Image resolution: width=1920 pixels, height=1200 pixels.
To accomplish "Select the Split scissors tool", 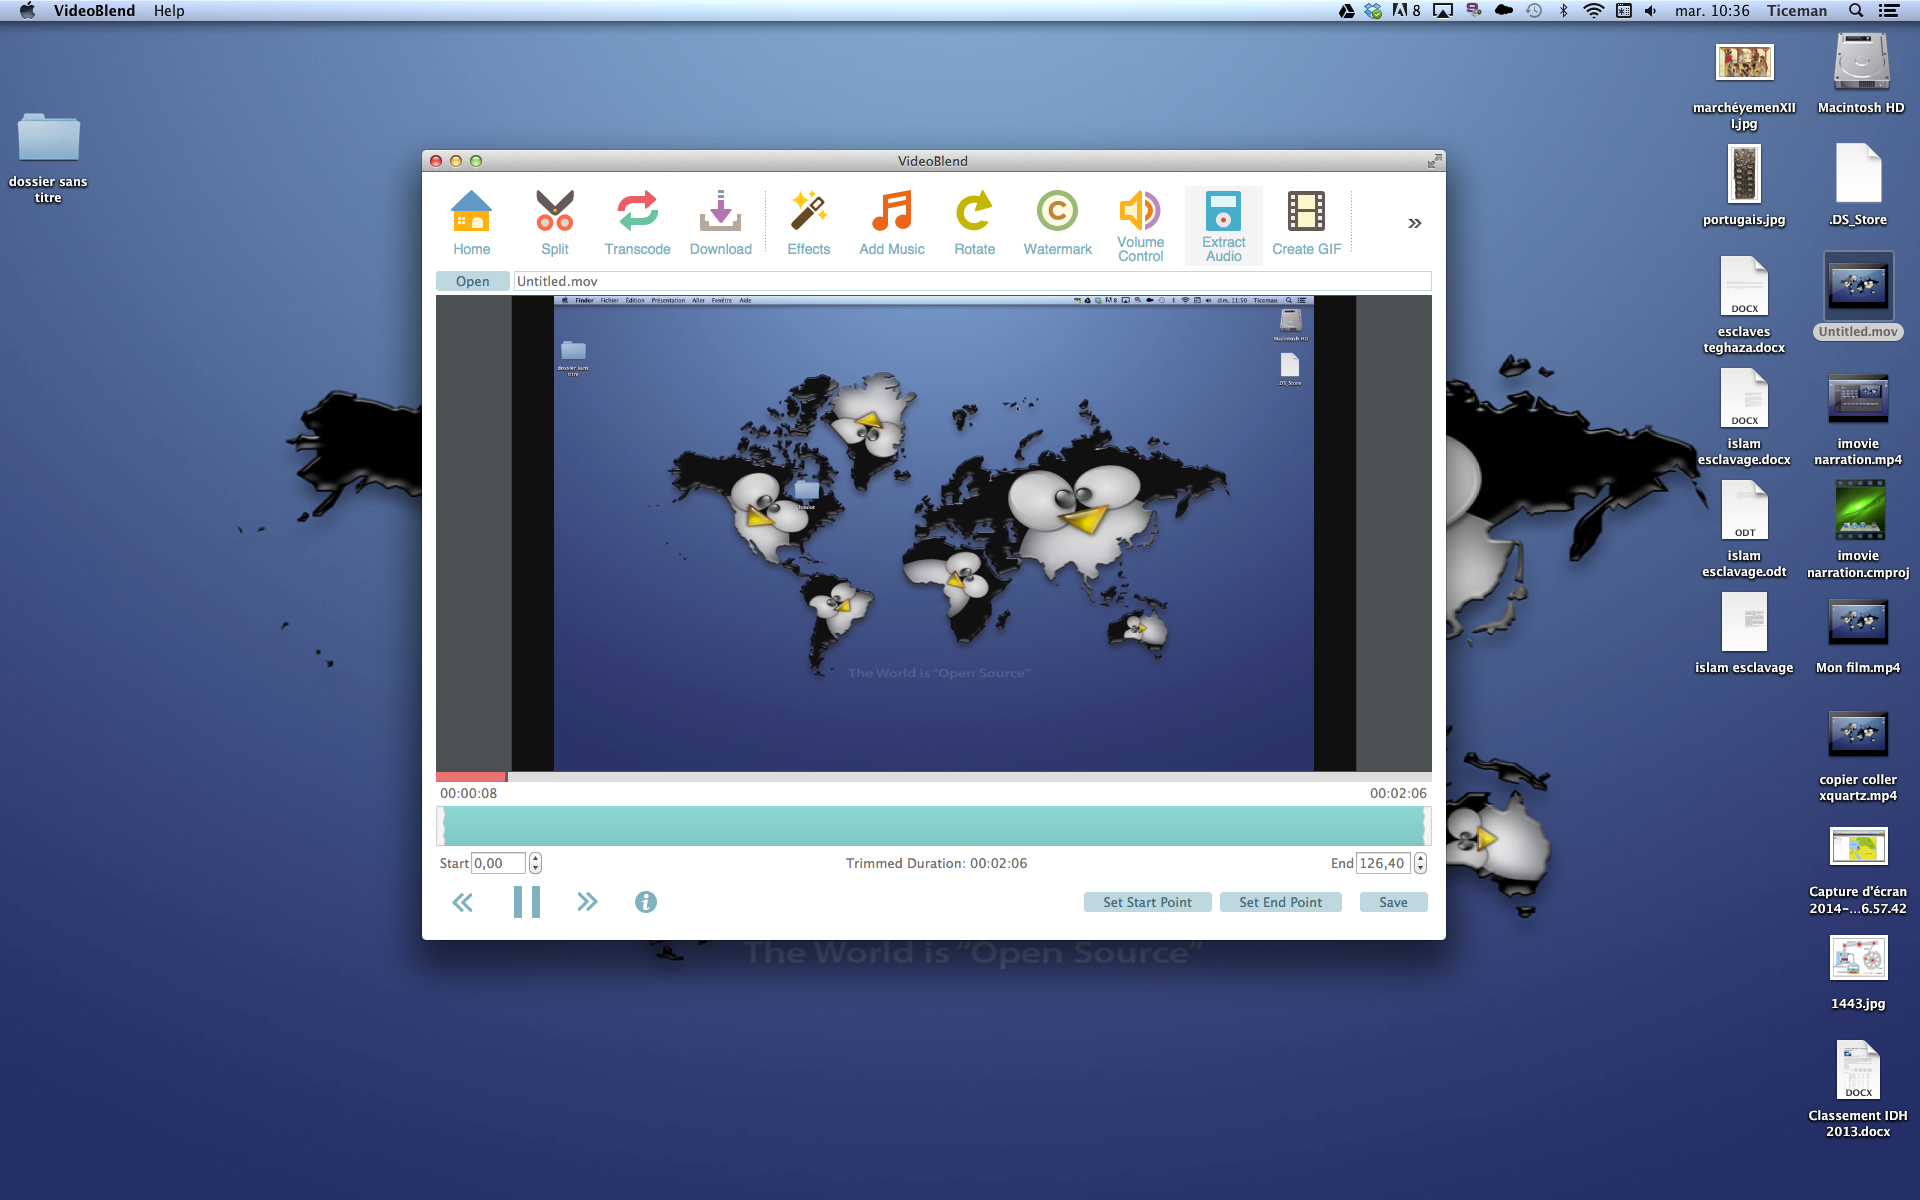I will coord(555,224).
